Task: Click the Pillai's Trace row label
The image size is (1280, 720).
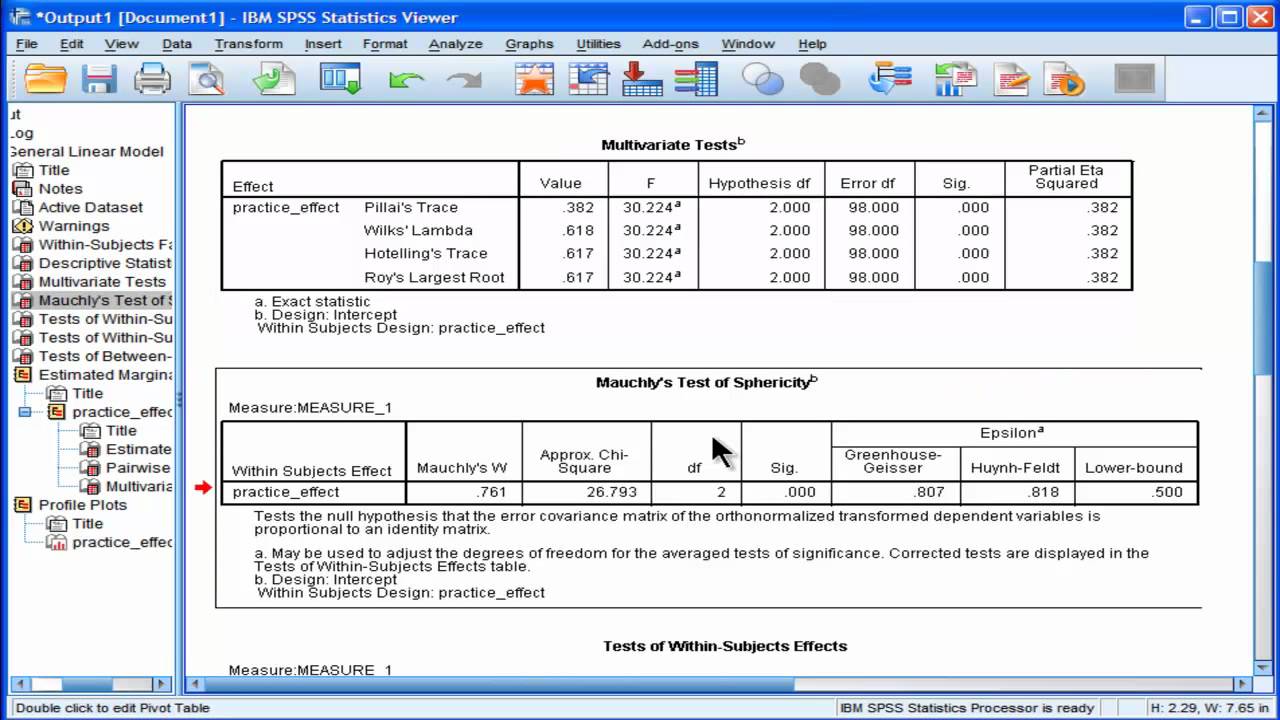Action: click(411, 208)
